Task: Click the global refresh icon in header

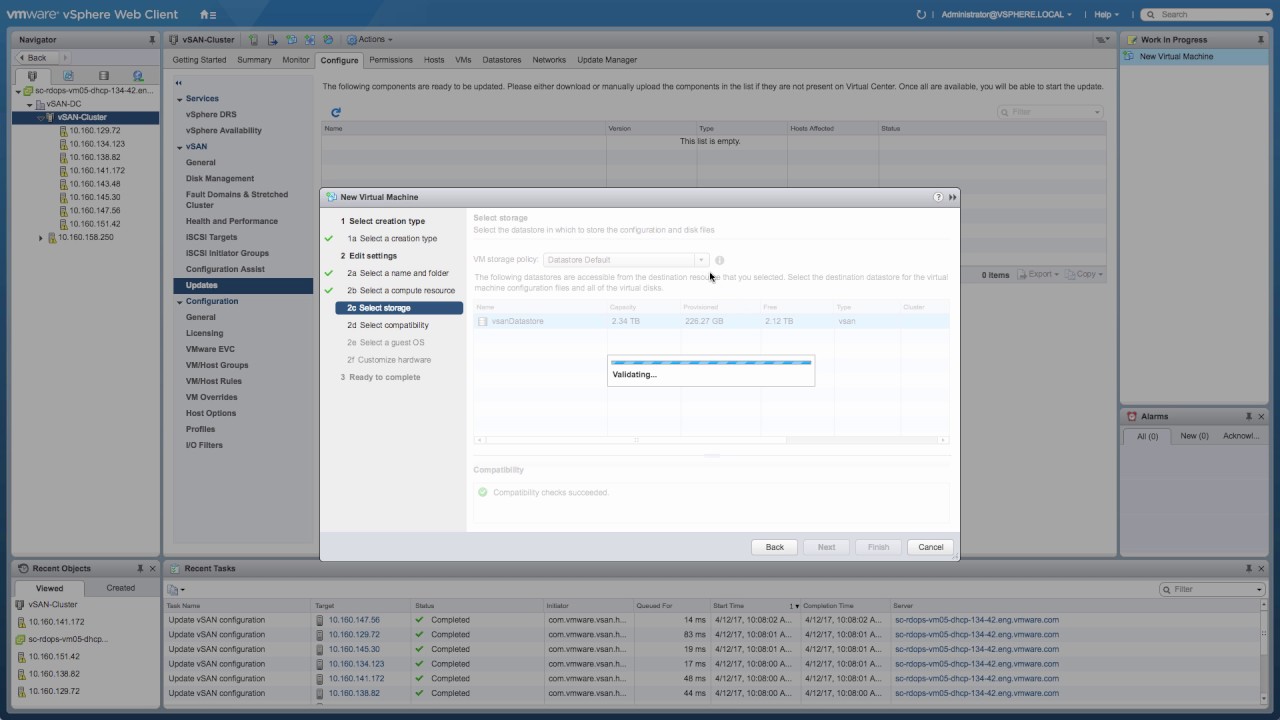Action: pos(921,14)
